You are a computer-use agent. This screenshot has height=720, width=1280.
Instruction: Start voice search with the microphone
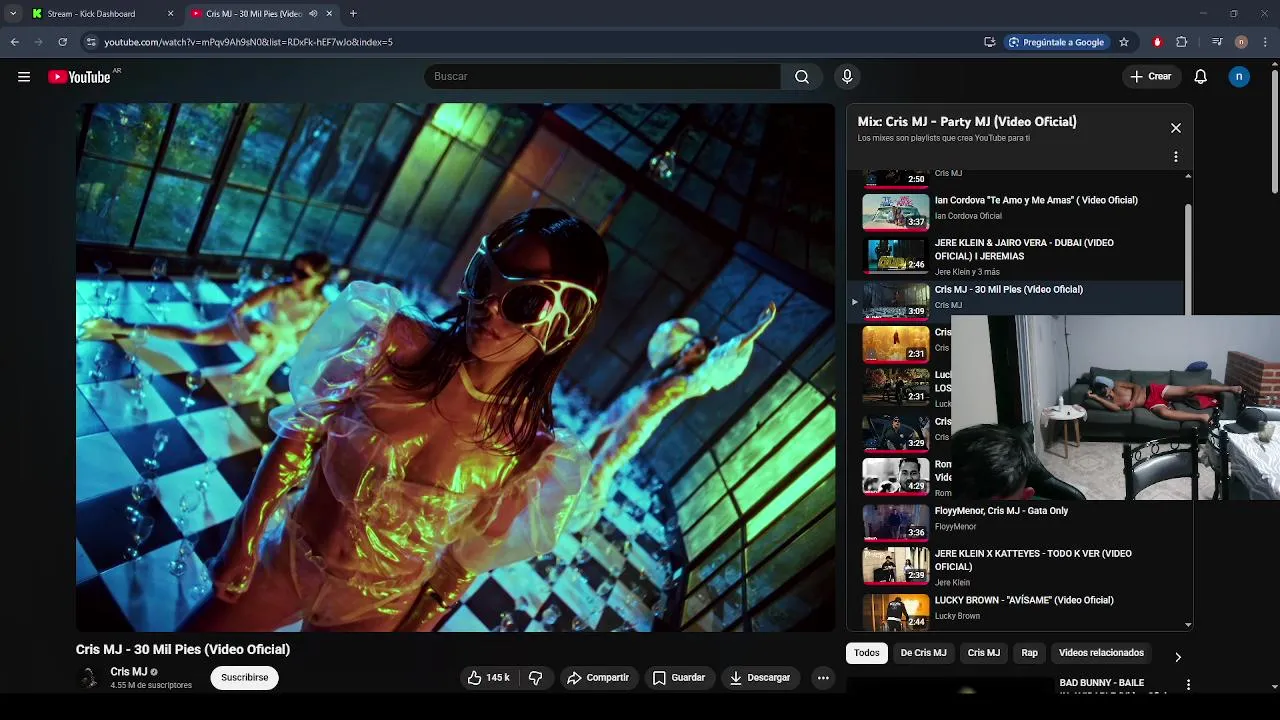[847, 77]
